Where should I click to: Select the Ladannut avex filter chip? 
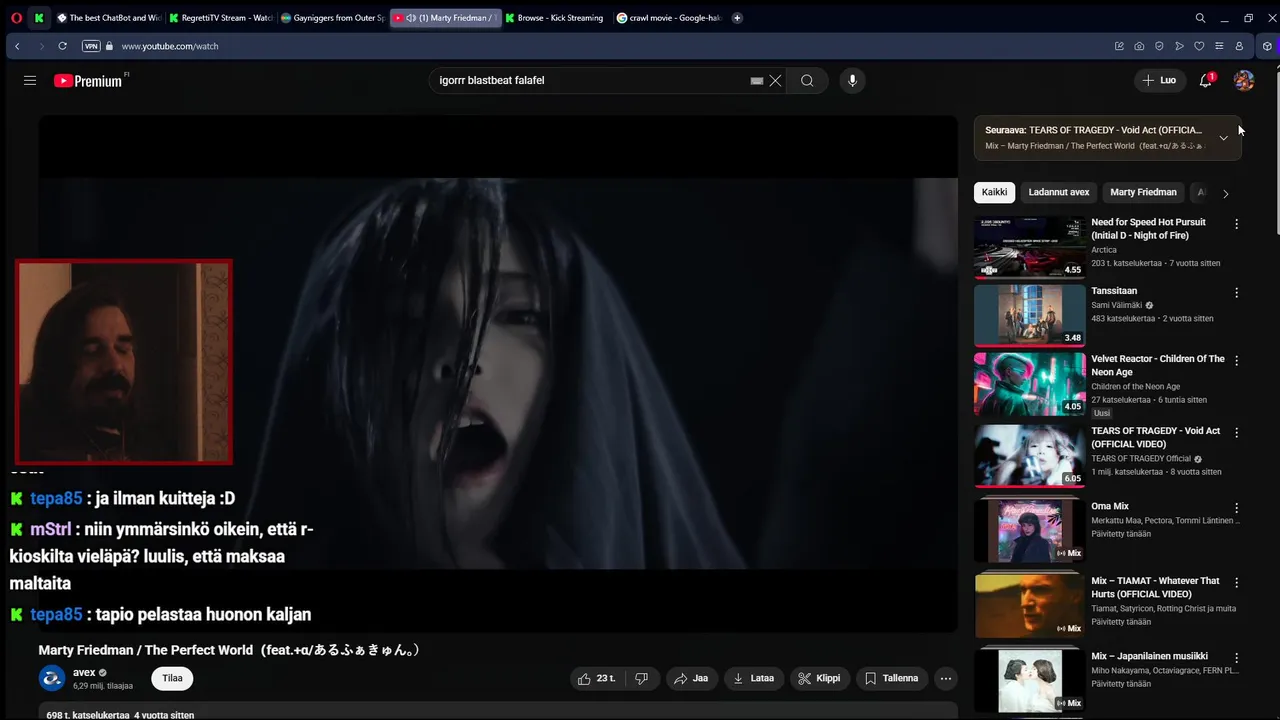point(1059,192)
